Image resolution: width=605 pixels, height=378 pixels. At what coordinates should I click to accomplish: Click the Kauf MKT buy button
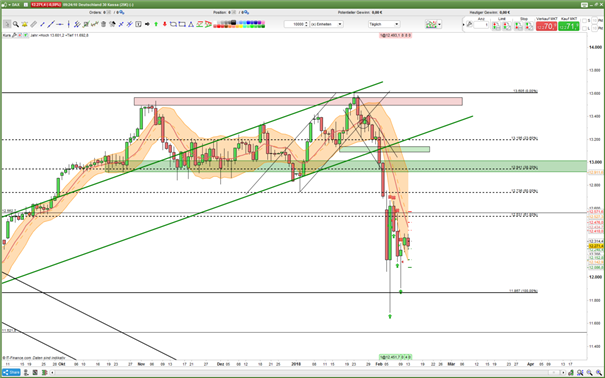(569, 26)
